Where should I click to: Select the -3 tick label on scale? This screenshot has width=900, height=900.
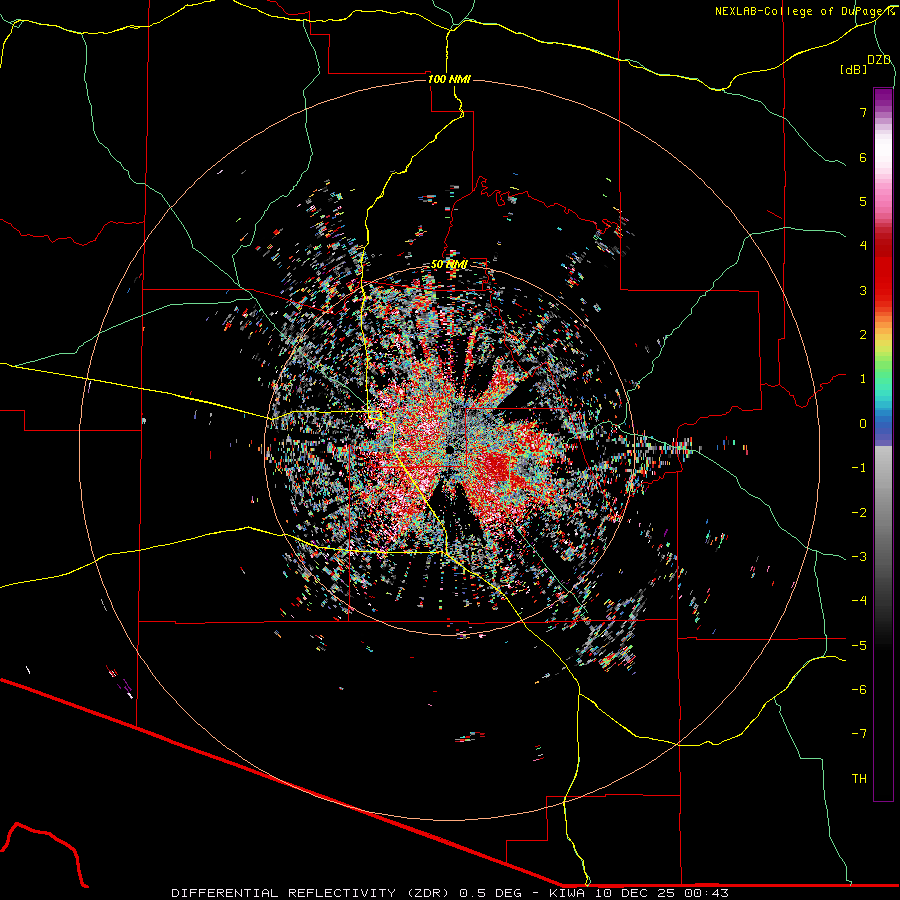(859, 557)
